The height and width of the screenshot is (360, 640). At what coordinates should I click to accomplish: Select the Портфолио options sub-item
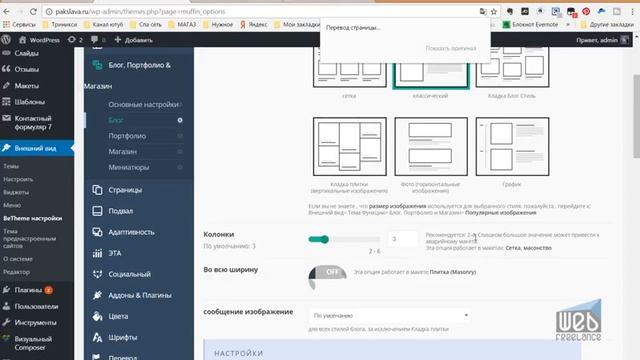pyautogui.click(x=127, y=136)
